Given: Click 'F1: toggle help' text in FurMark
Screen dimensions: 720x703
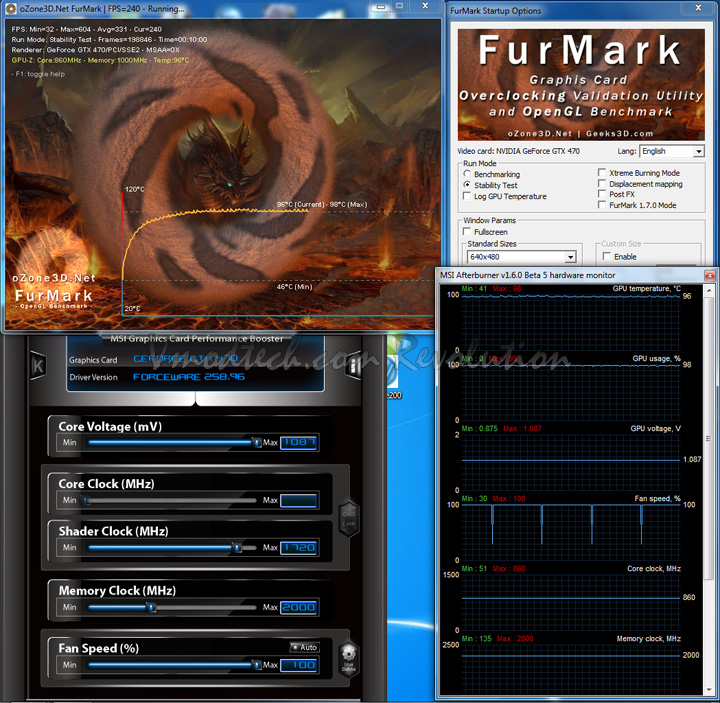Looking at the screenshot, I should click(40, 74).
